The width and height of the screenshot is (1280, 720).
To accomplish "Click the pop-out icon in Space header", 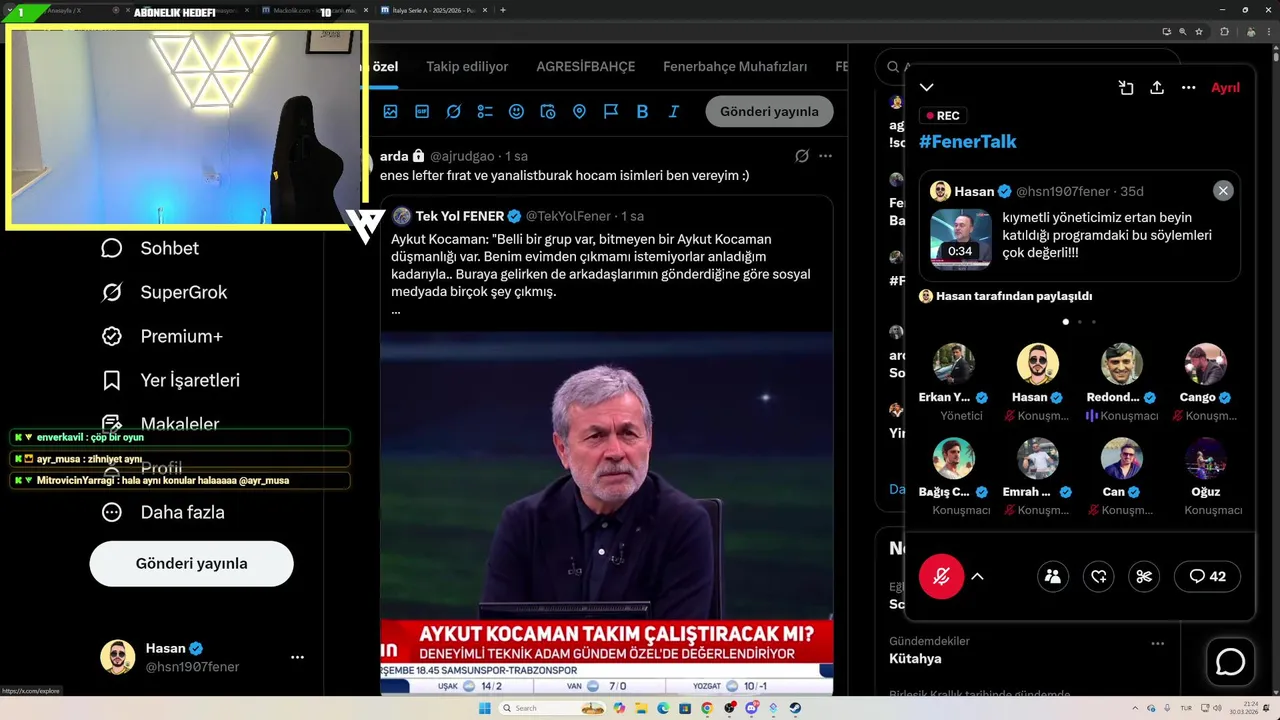I will 1126,88.
